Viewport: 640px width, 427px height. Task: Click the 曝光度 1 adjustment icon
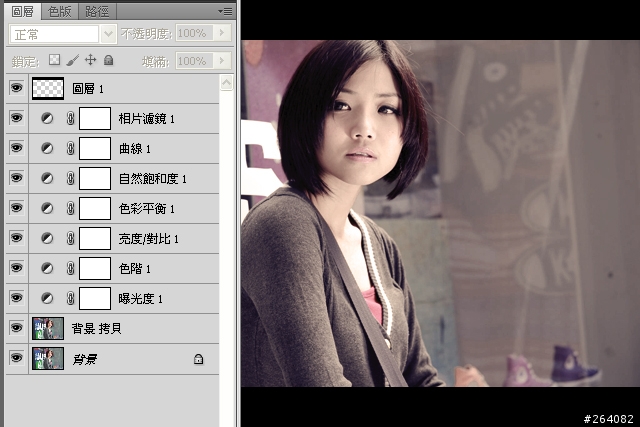click(x=47, y=298)
